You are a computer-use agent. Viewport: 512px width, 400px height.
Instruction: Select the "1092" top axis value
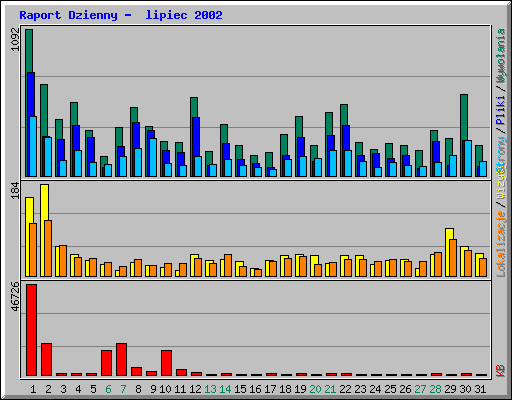(15, 39)
